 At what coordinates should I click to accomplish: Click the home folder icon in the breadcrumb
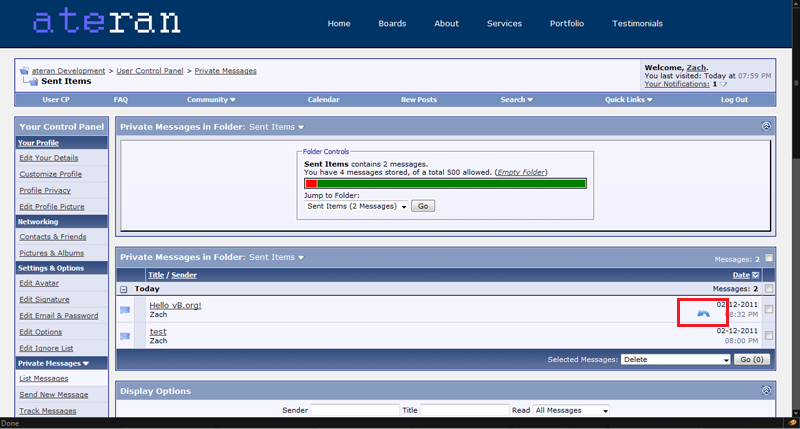[x=23, y=71]
